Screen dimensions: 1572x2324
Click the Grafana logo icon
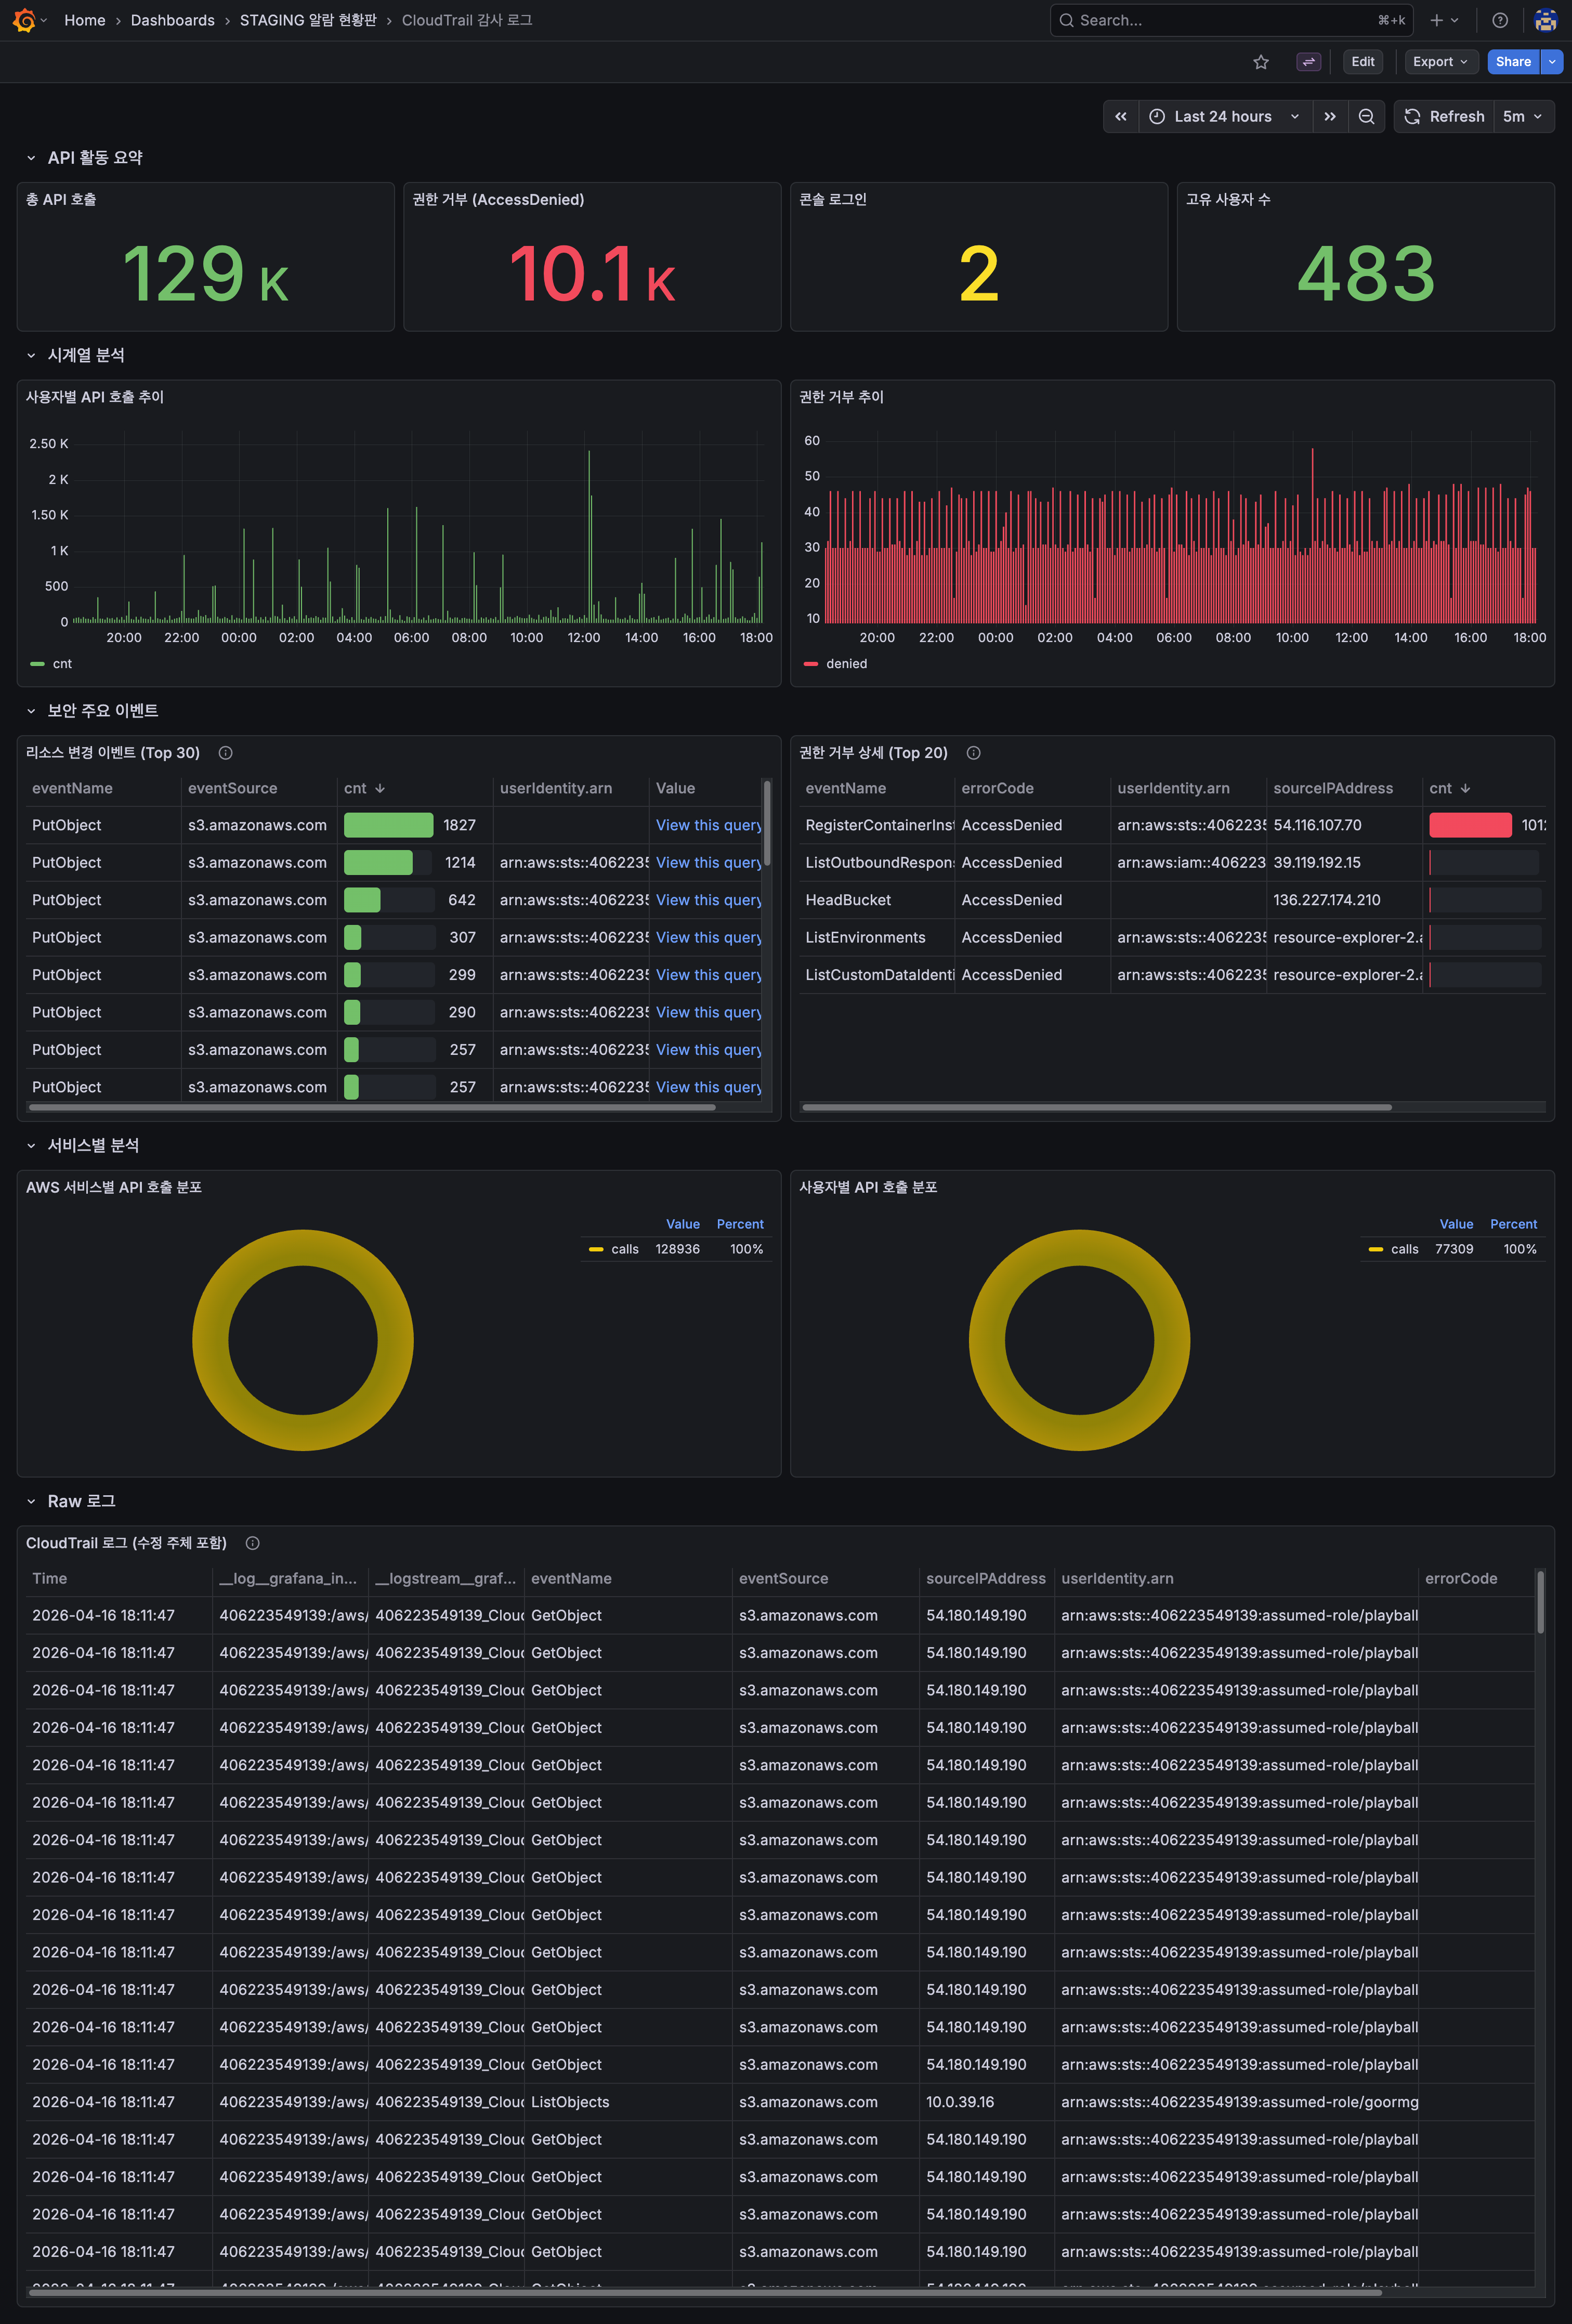coord(24,20)
